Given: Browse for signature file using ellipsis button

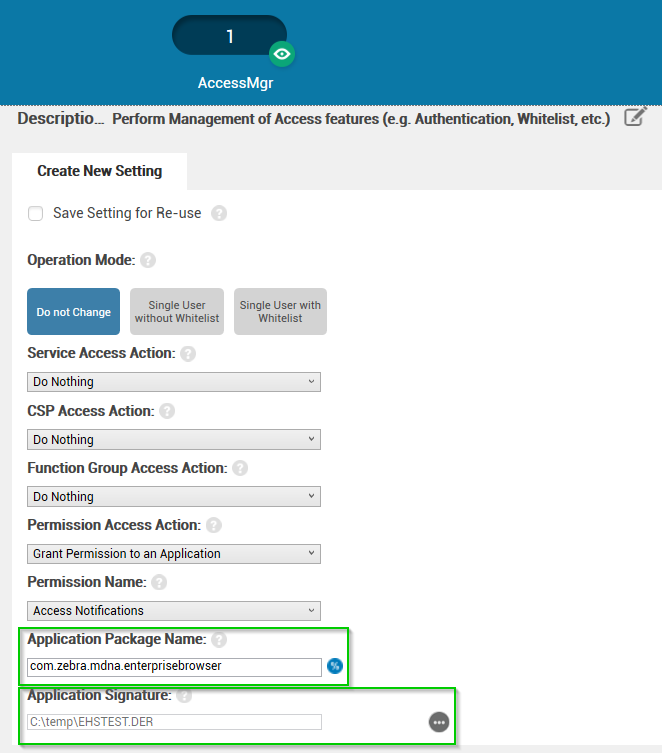Looking at the screenshot, I should coord(439,722).
